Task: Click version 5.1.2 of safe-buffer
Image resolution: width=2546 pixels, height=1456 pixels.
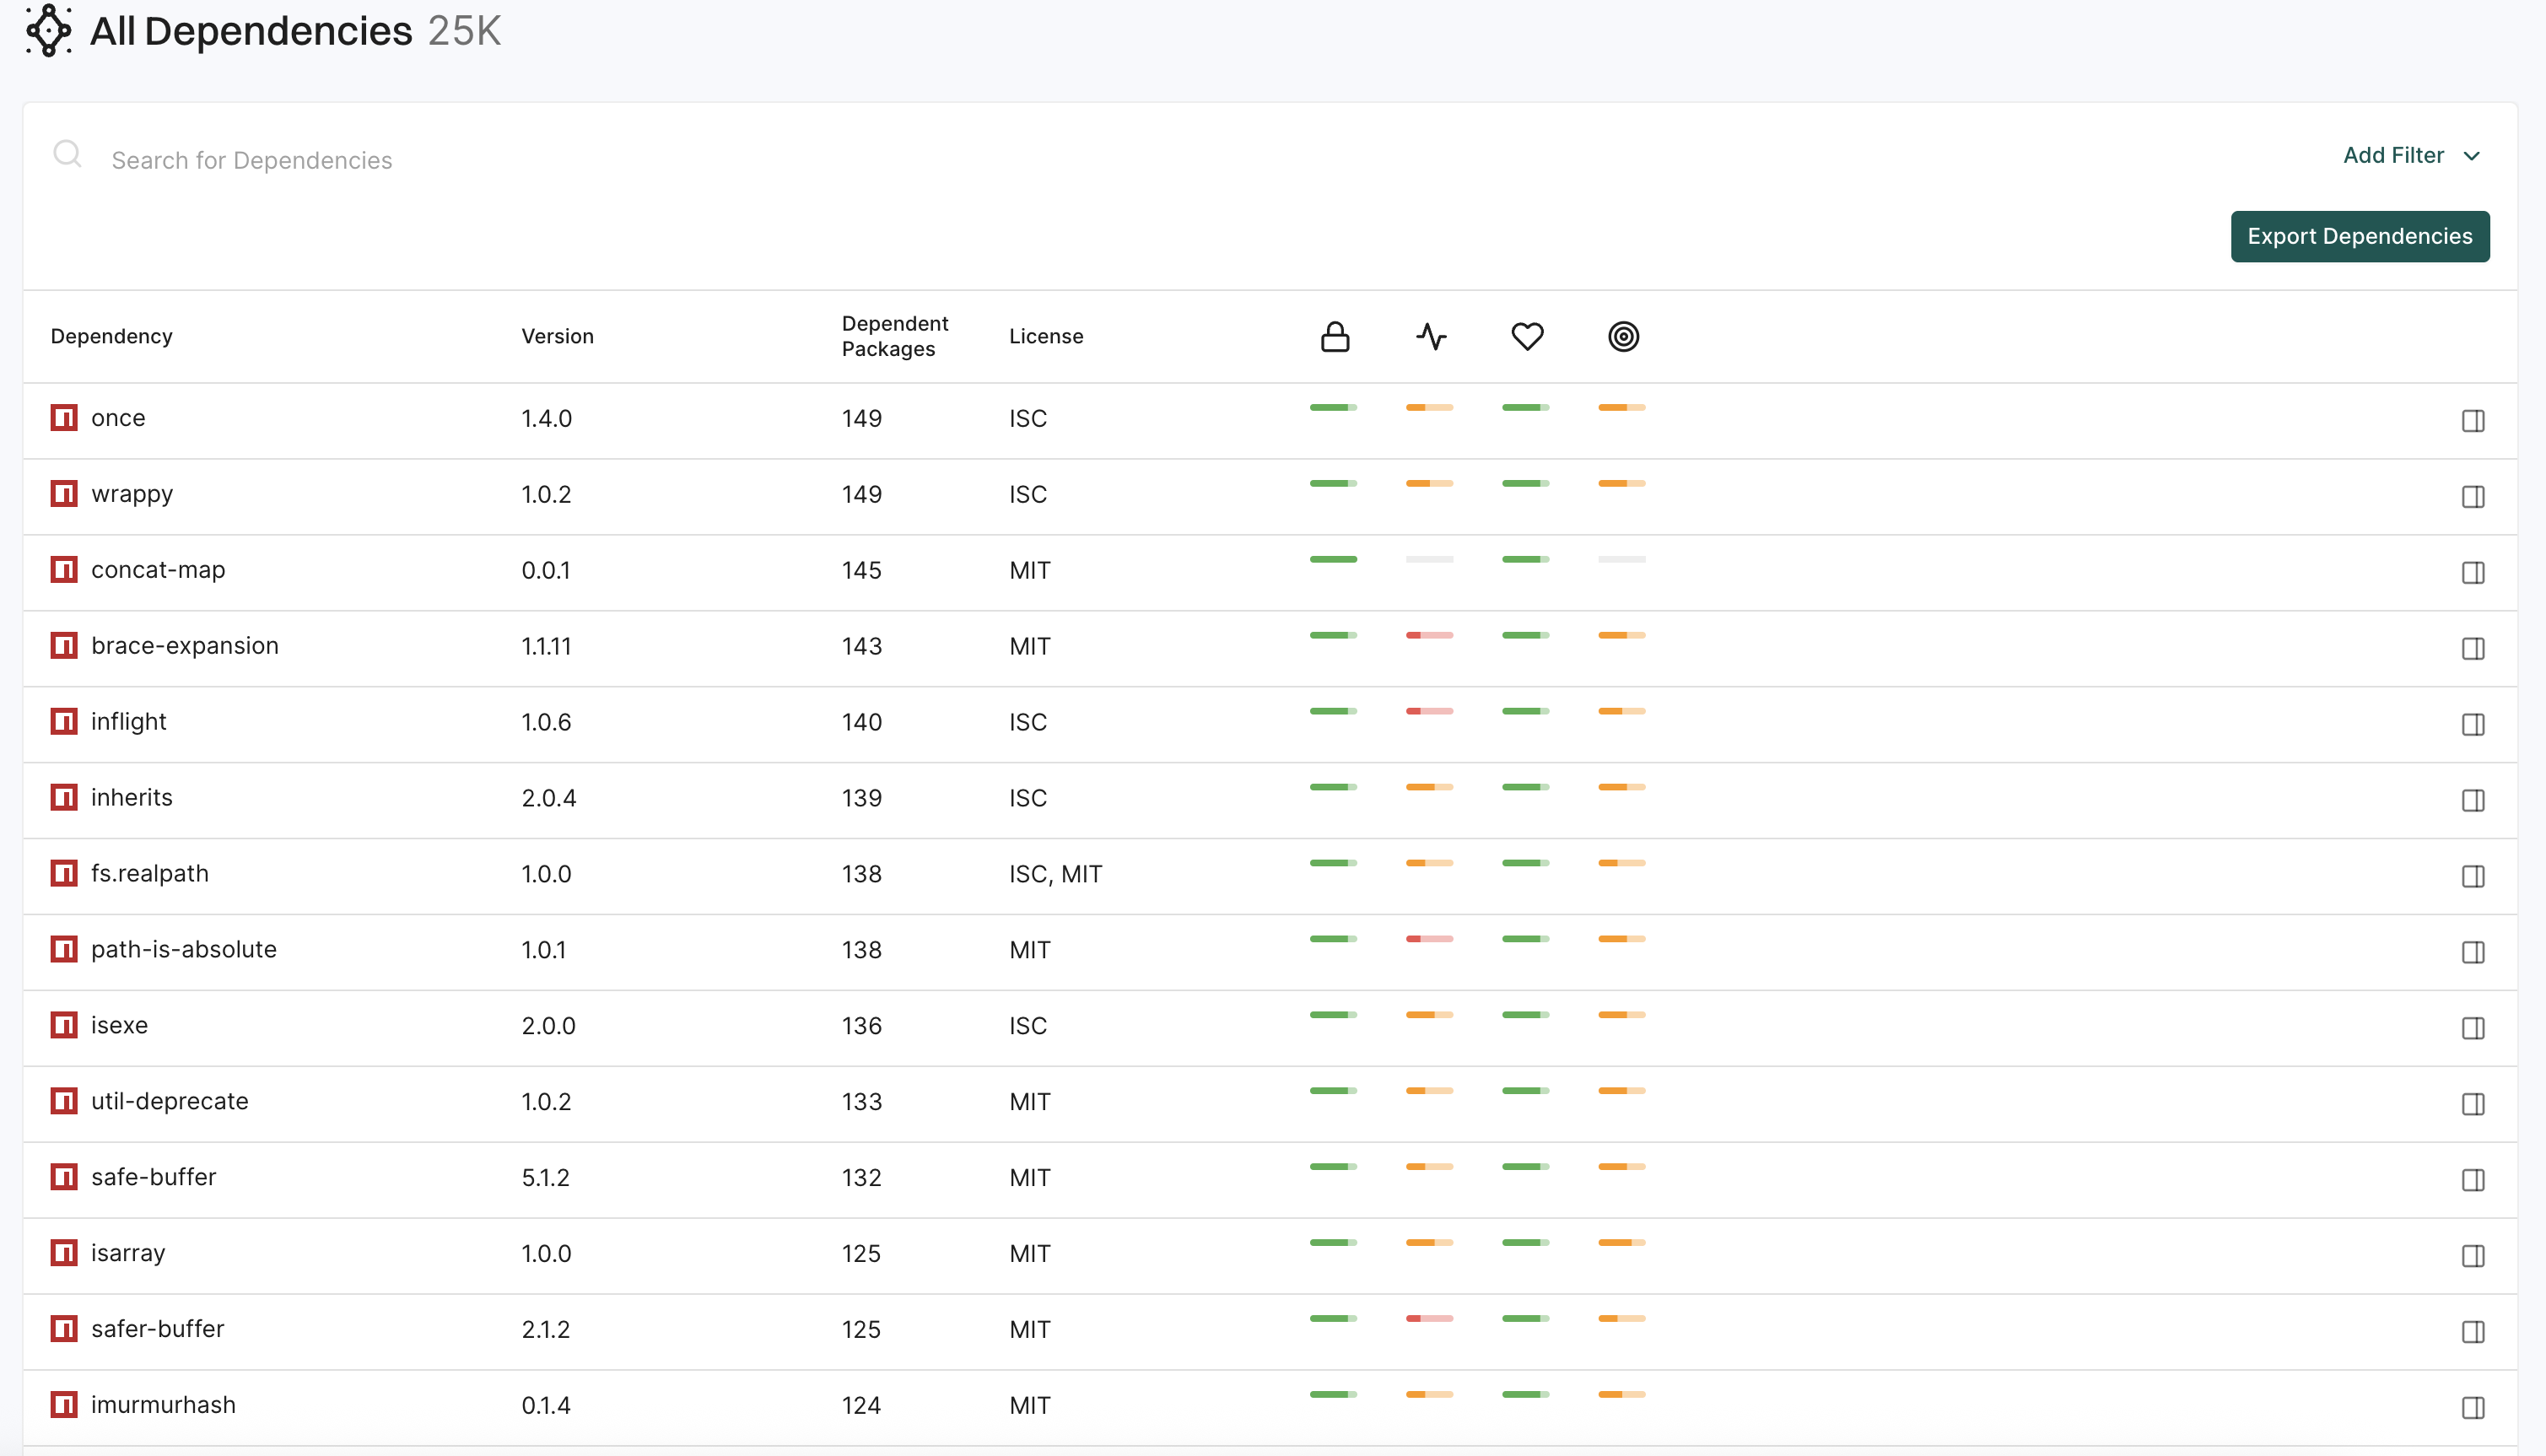Action: click(x=545, y=1177)
